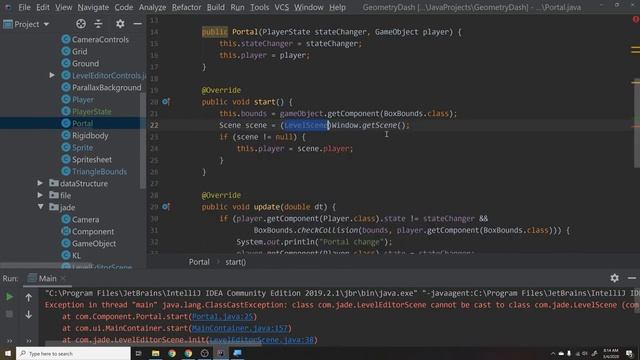Open the notification center icon
The image size is (640, 360).
click(x=630, y=353)
